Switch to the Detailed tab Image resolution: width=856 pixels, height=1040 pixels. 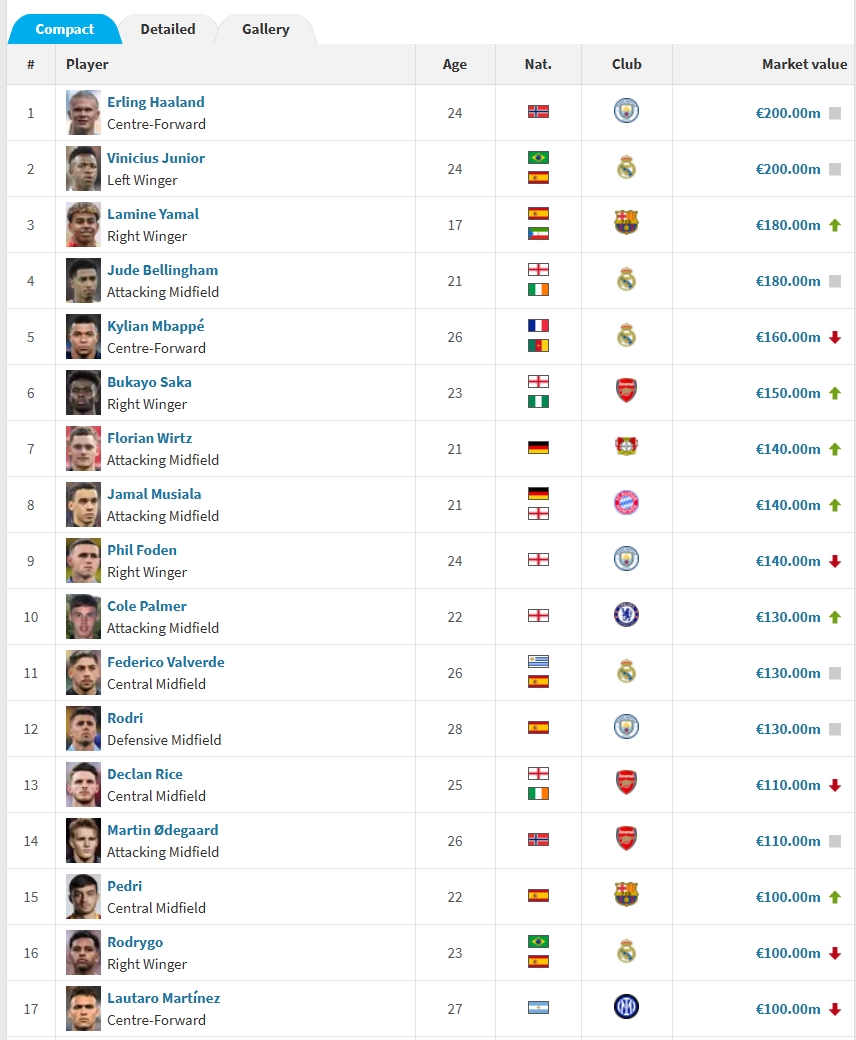pyautogui.click(x=168, y=29)
